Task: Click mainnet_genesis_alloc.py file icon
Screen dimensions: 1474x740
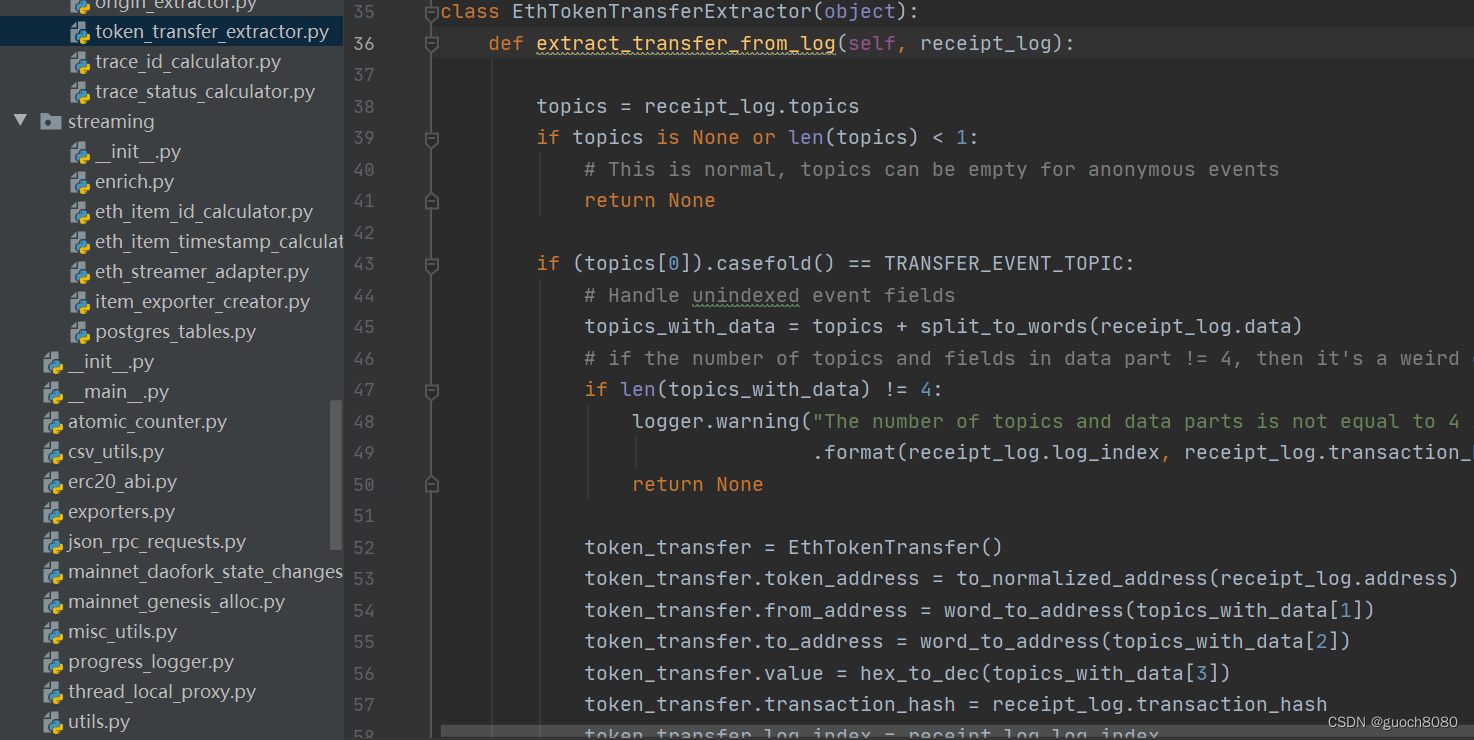Action: click(x=52, y=602)
